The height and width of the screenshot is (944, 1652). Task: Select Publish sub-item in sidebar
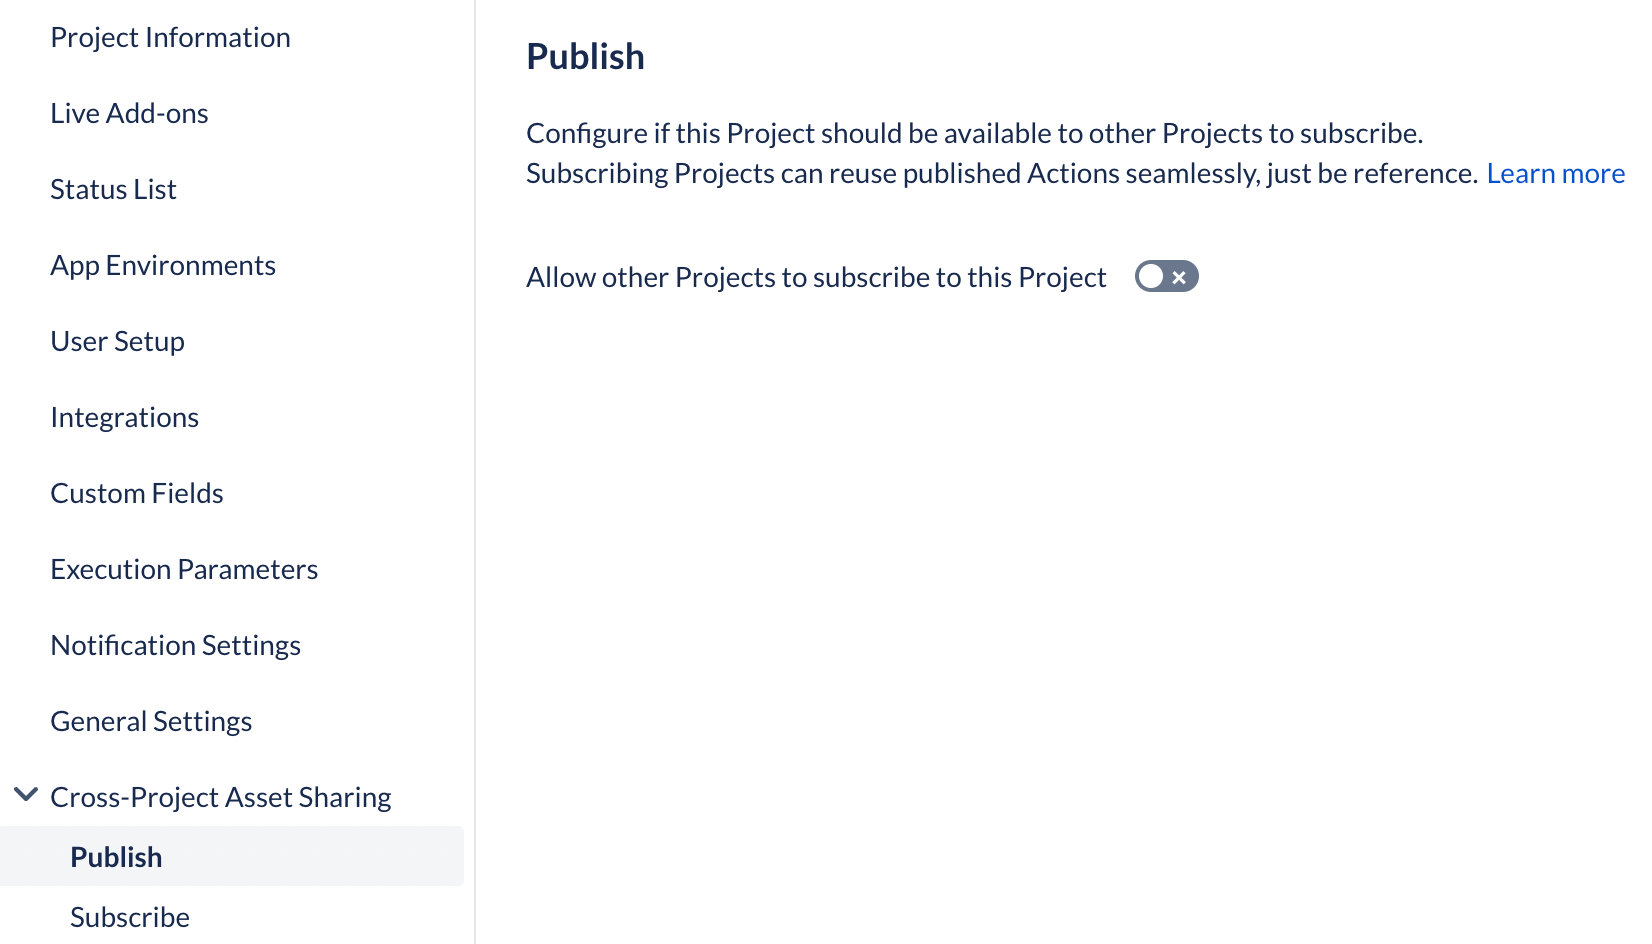coord(116,858)
